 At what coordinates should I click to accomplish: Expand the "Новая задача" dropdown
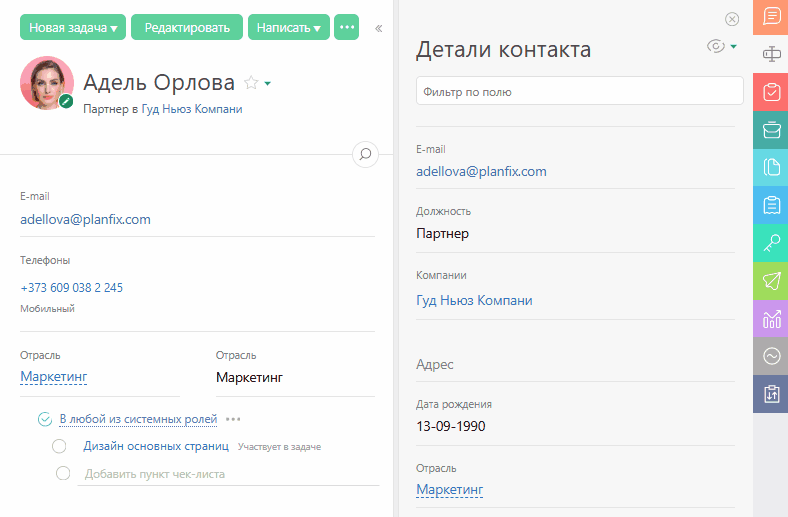[x=73, y=27]
